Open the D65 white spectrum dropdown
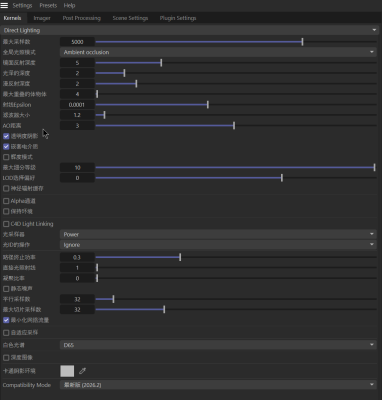Image resolution: width=382 pixels, height=400 pixels. (218, 345)
